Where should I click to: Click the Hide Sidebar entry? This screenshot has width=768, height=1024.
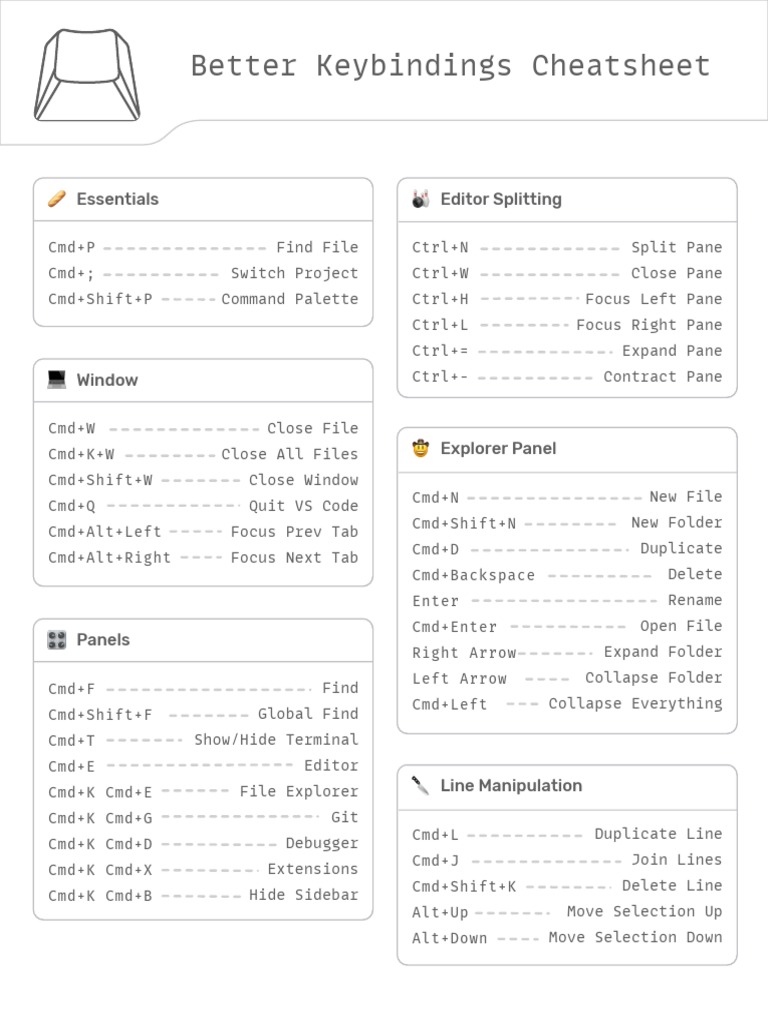tap(303, 895)
